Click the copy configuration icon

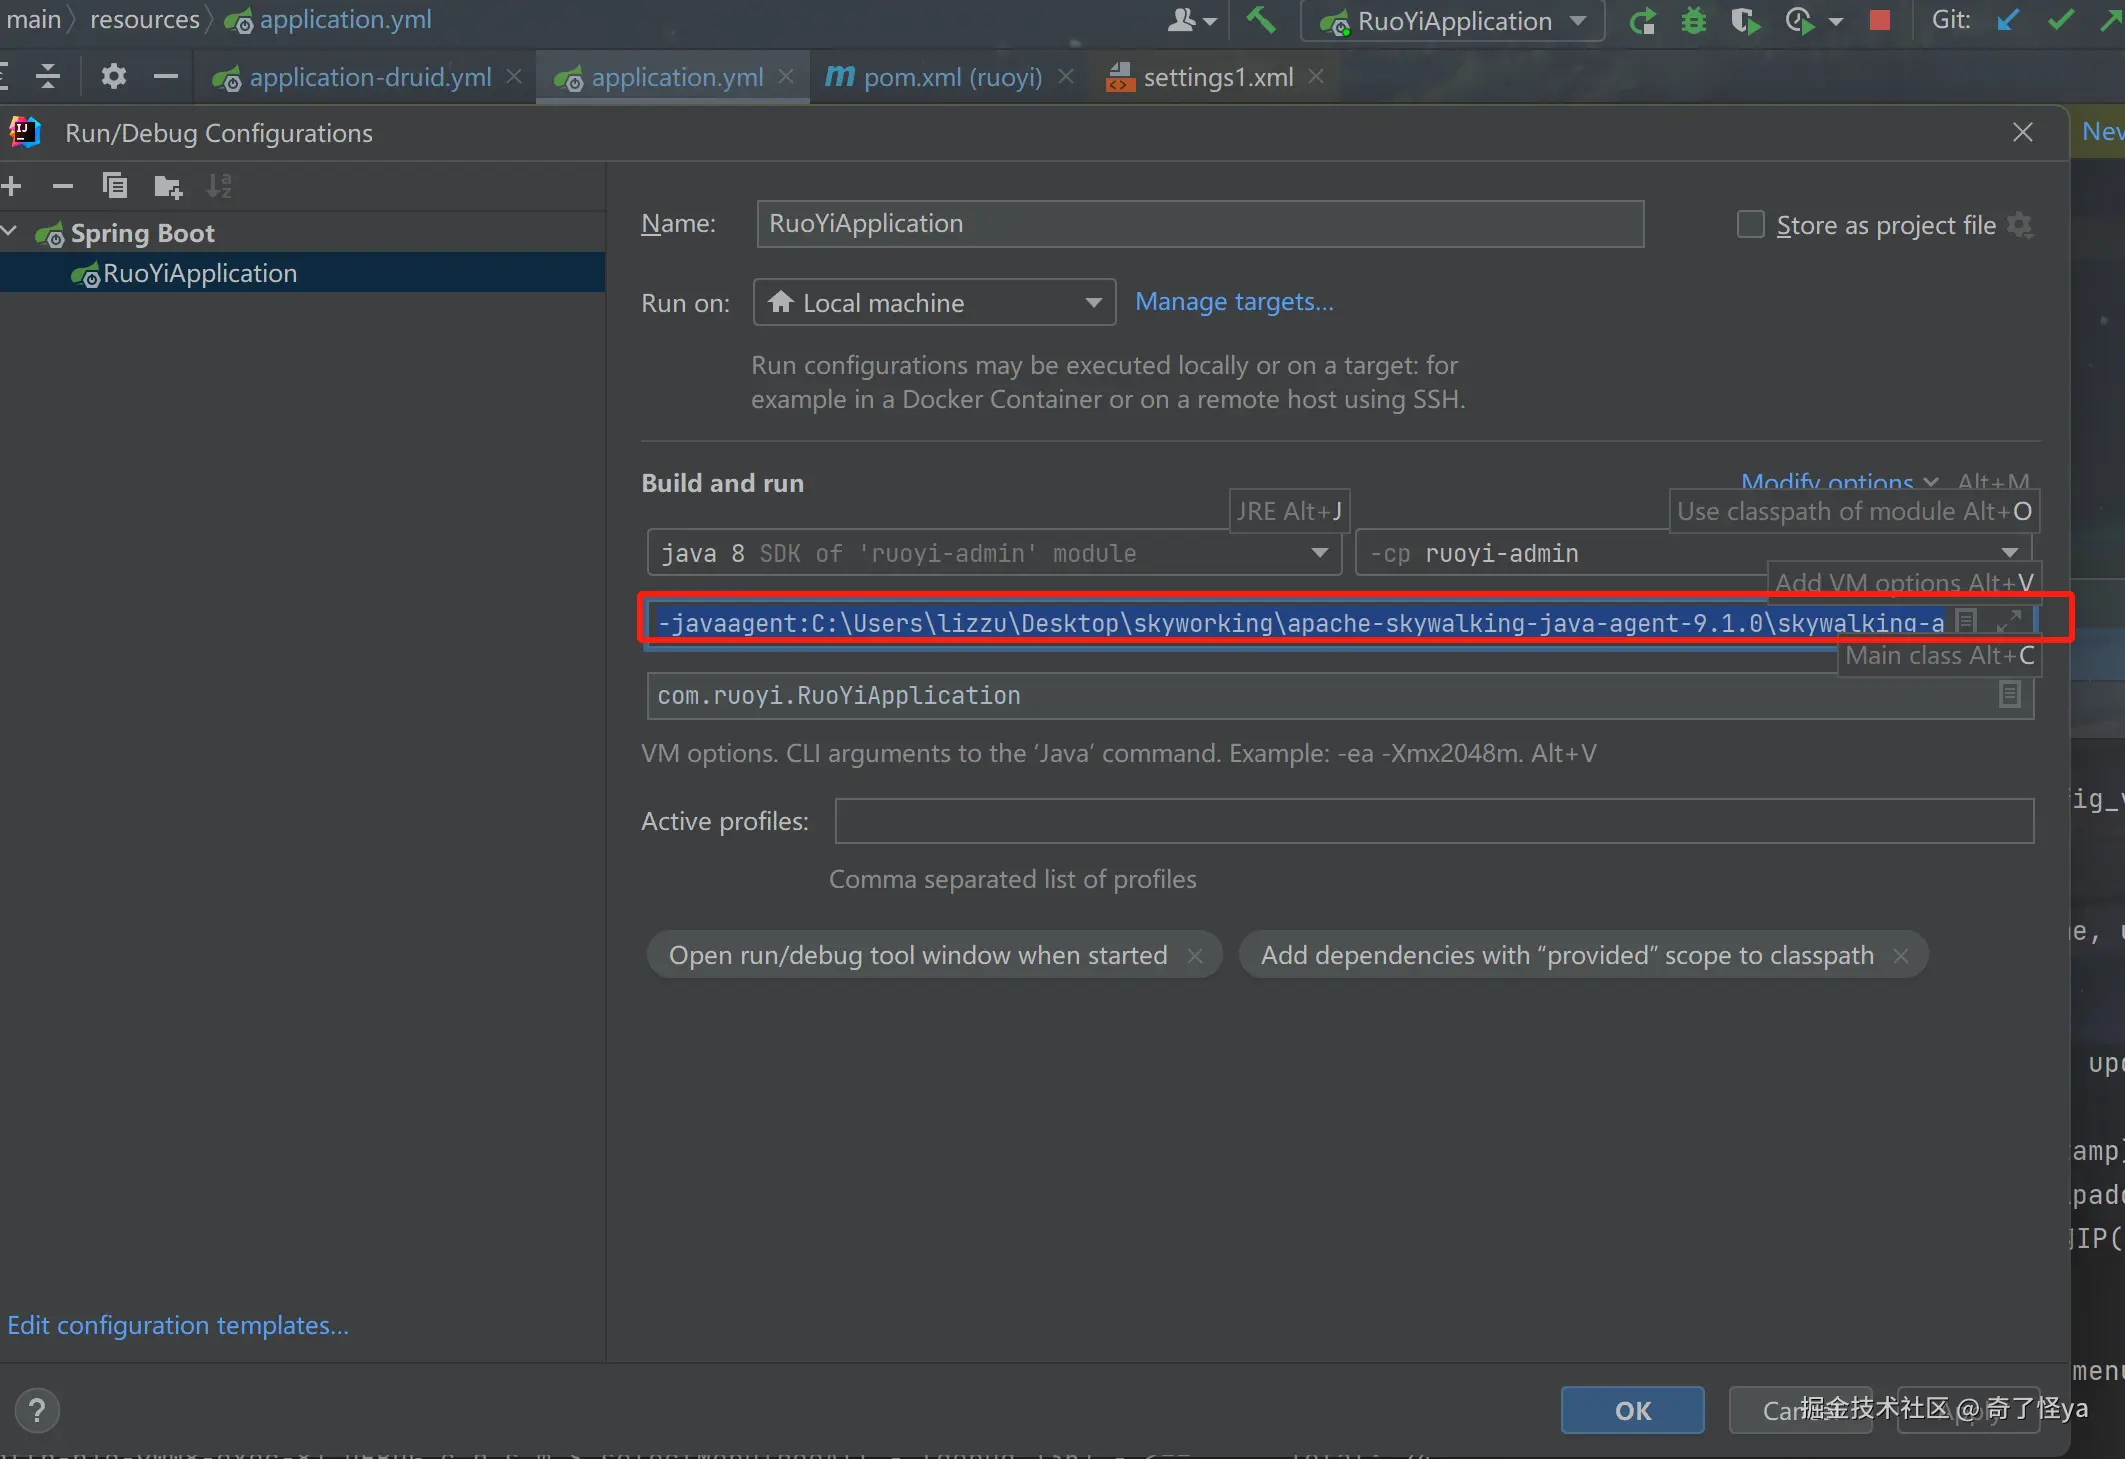[x=115, y=186]
